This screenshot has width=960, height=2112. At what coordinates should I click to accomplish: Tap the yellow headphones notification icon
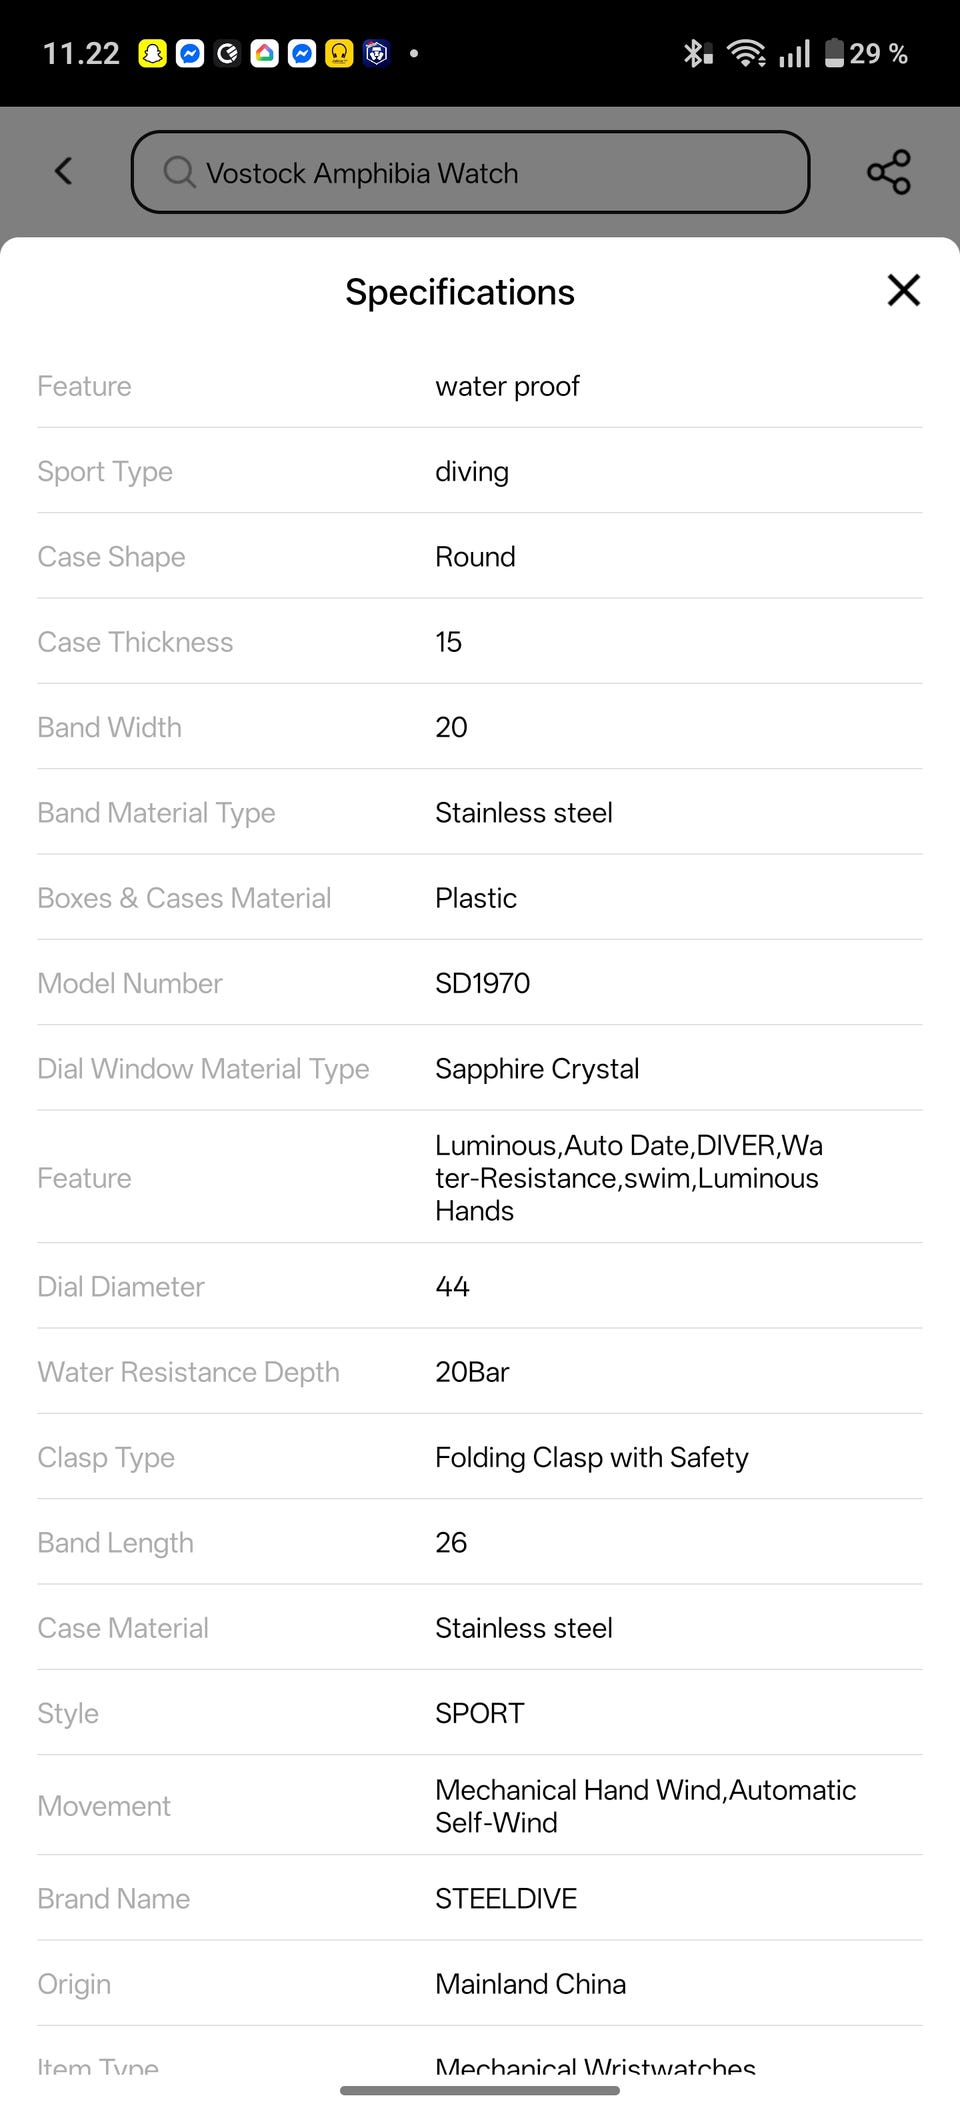click(340, 53)
